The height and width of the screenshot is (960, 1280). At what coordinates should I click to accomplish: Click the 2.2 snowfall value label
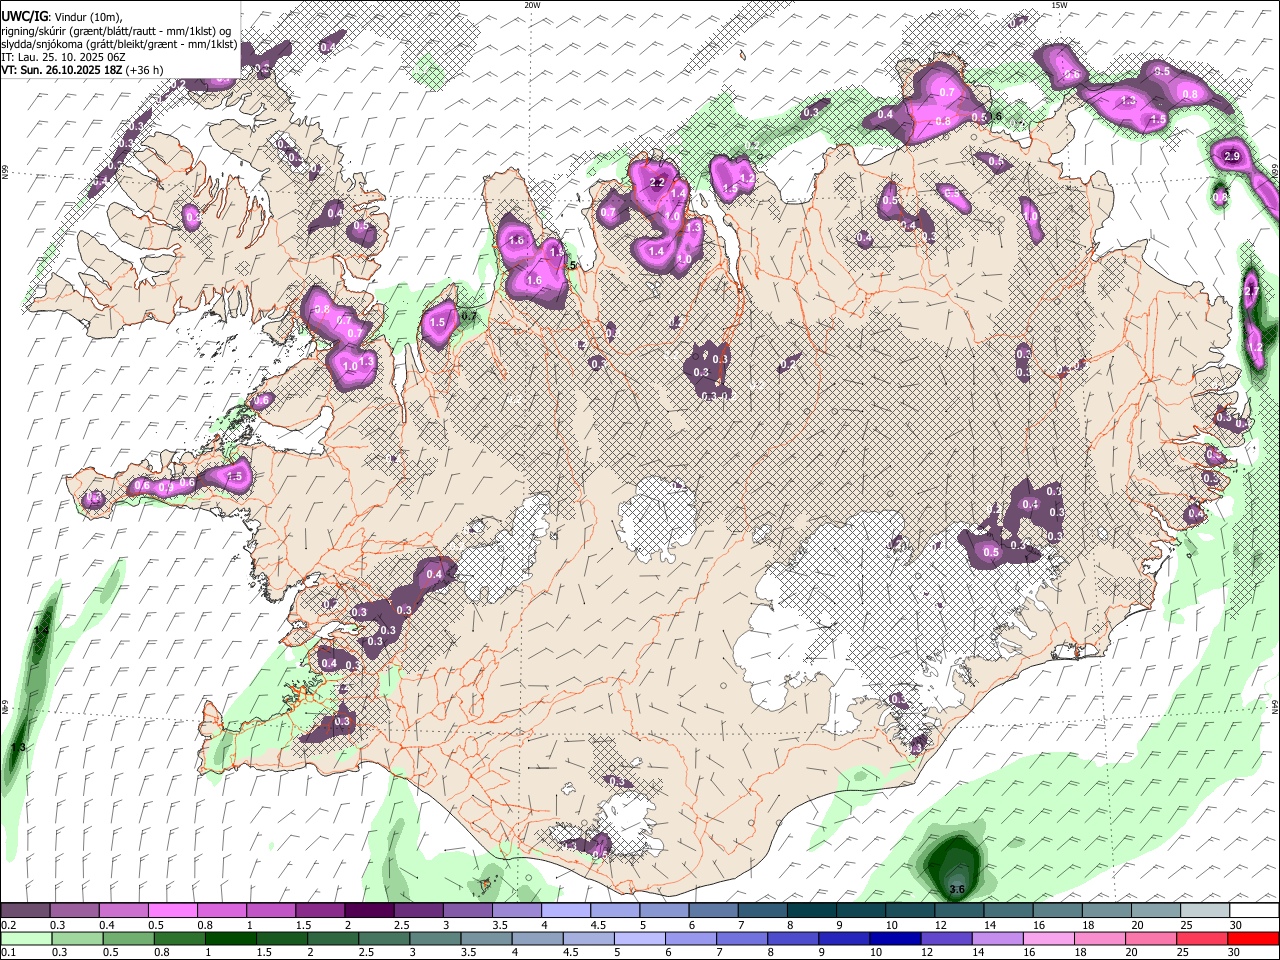(657, 183)
